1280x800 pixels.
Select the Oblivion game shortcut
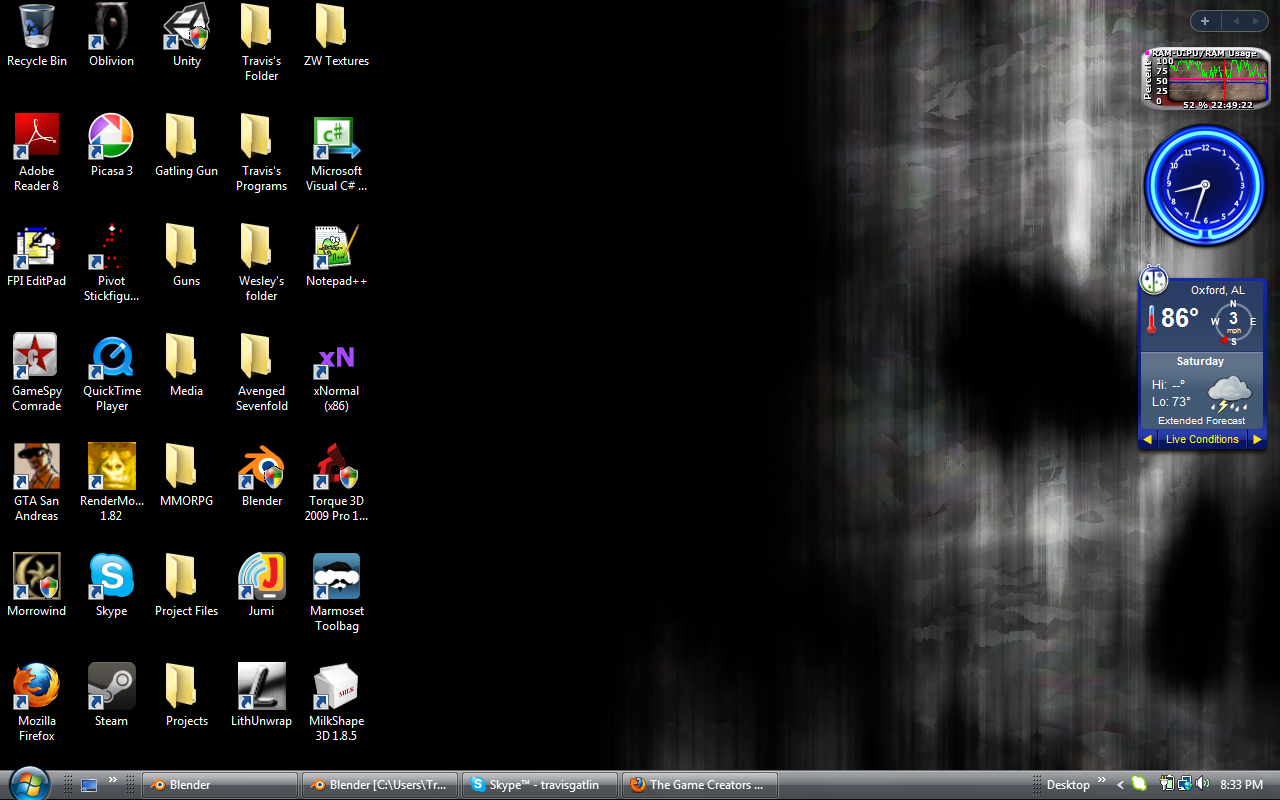pyautogui.click(x=111, y=35)
